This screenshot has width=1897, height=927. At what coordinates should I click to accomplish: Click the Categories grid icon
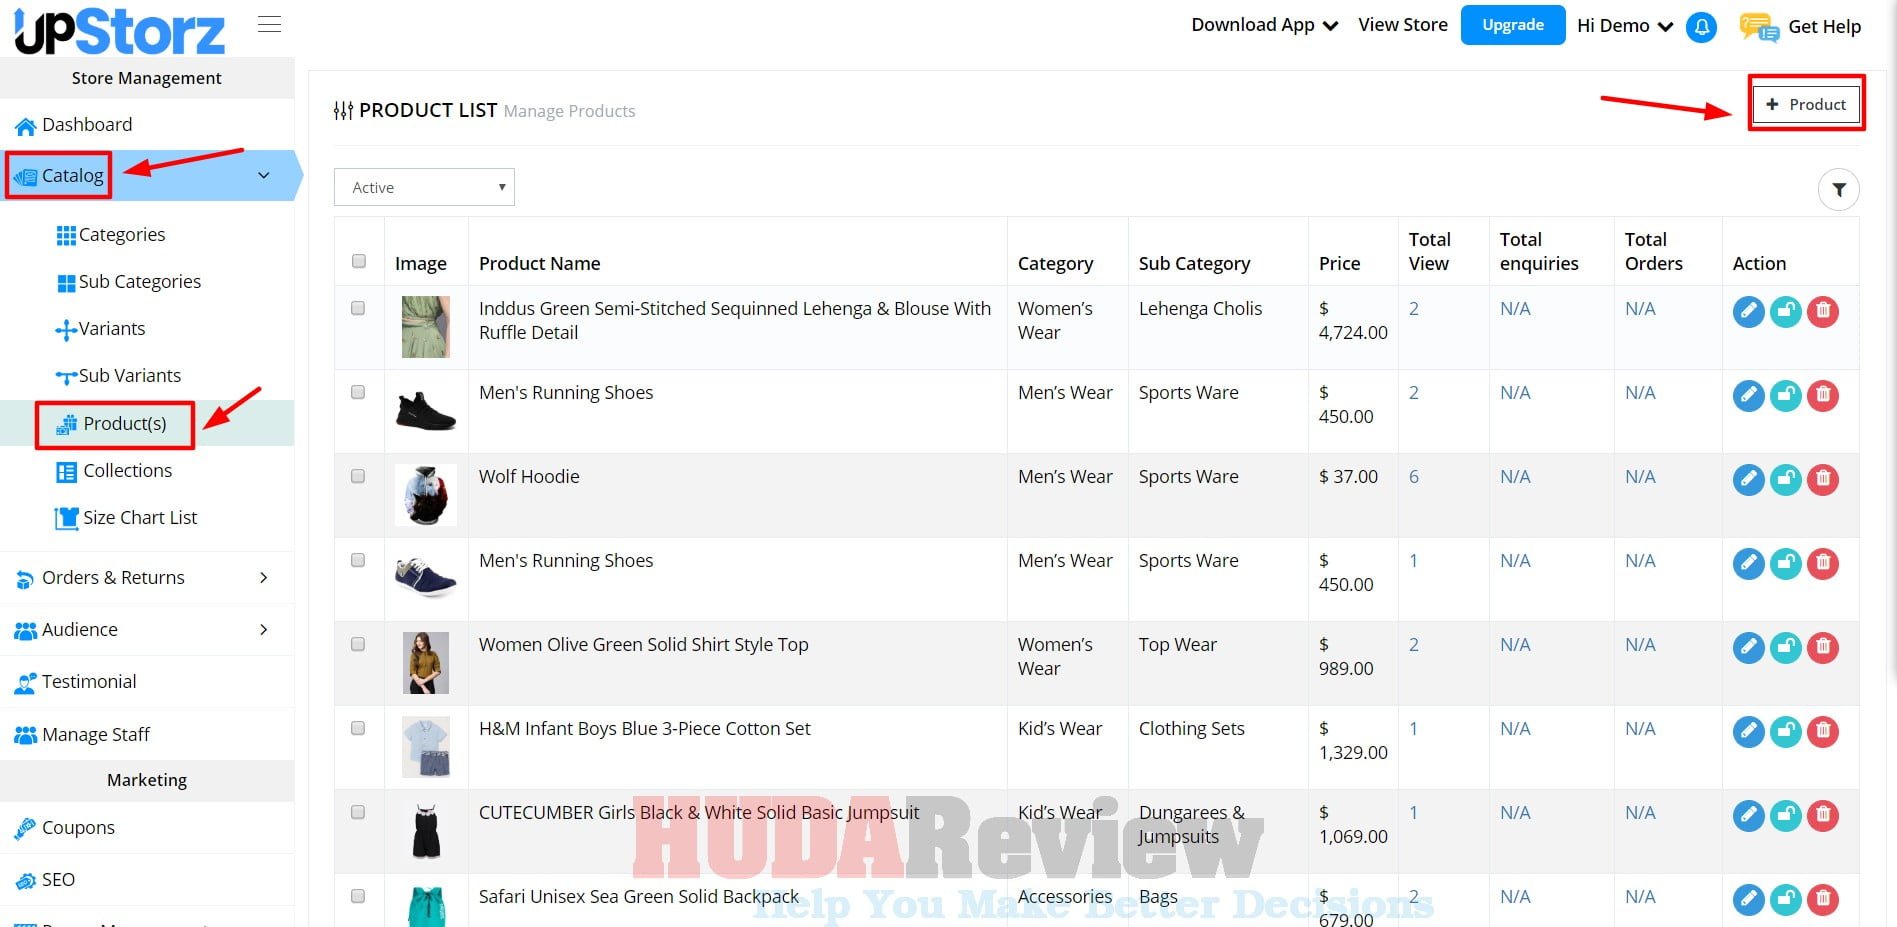tap(66, 235)
